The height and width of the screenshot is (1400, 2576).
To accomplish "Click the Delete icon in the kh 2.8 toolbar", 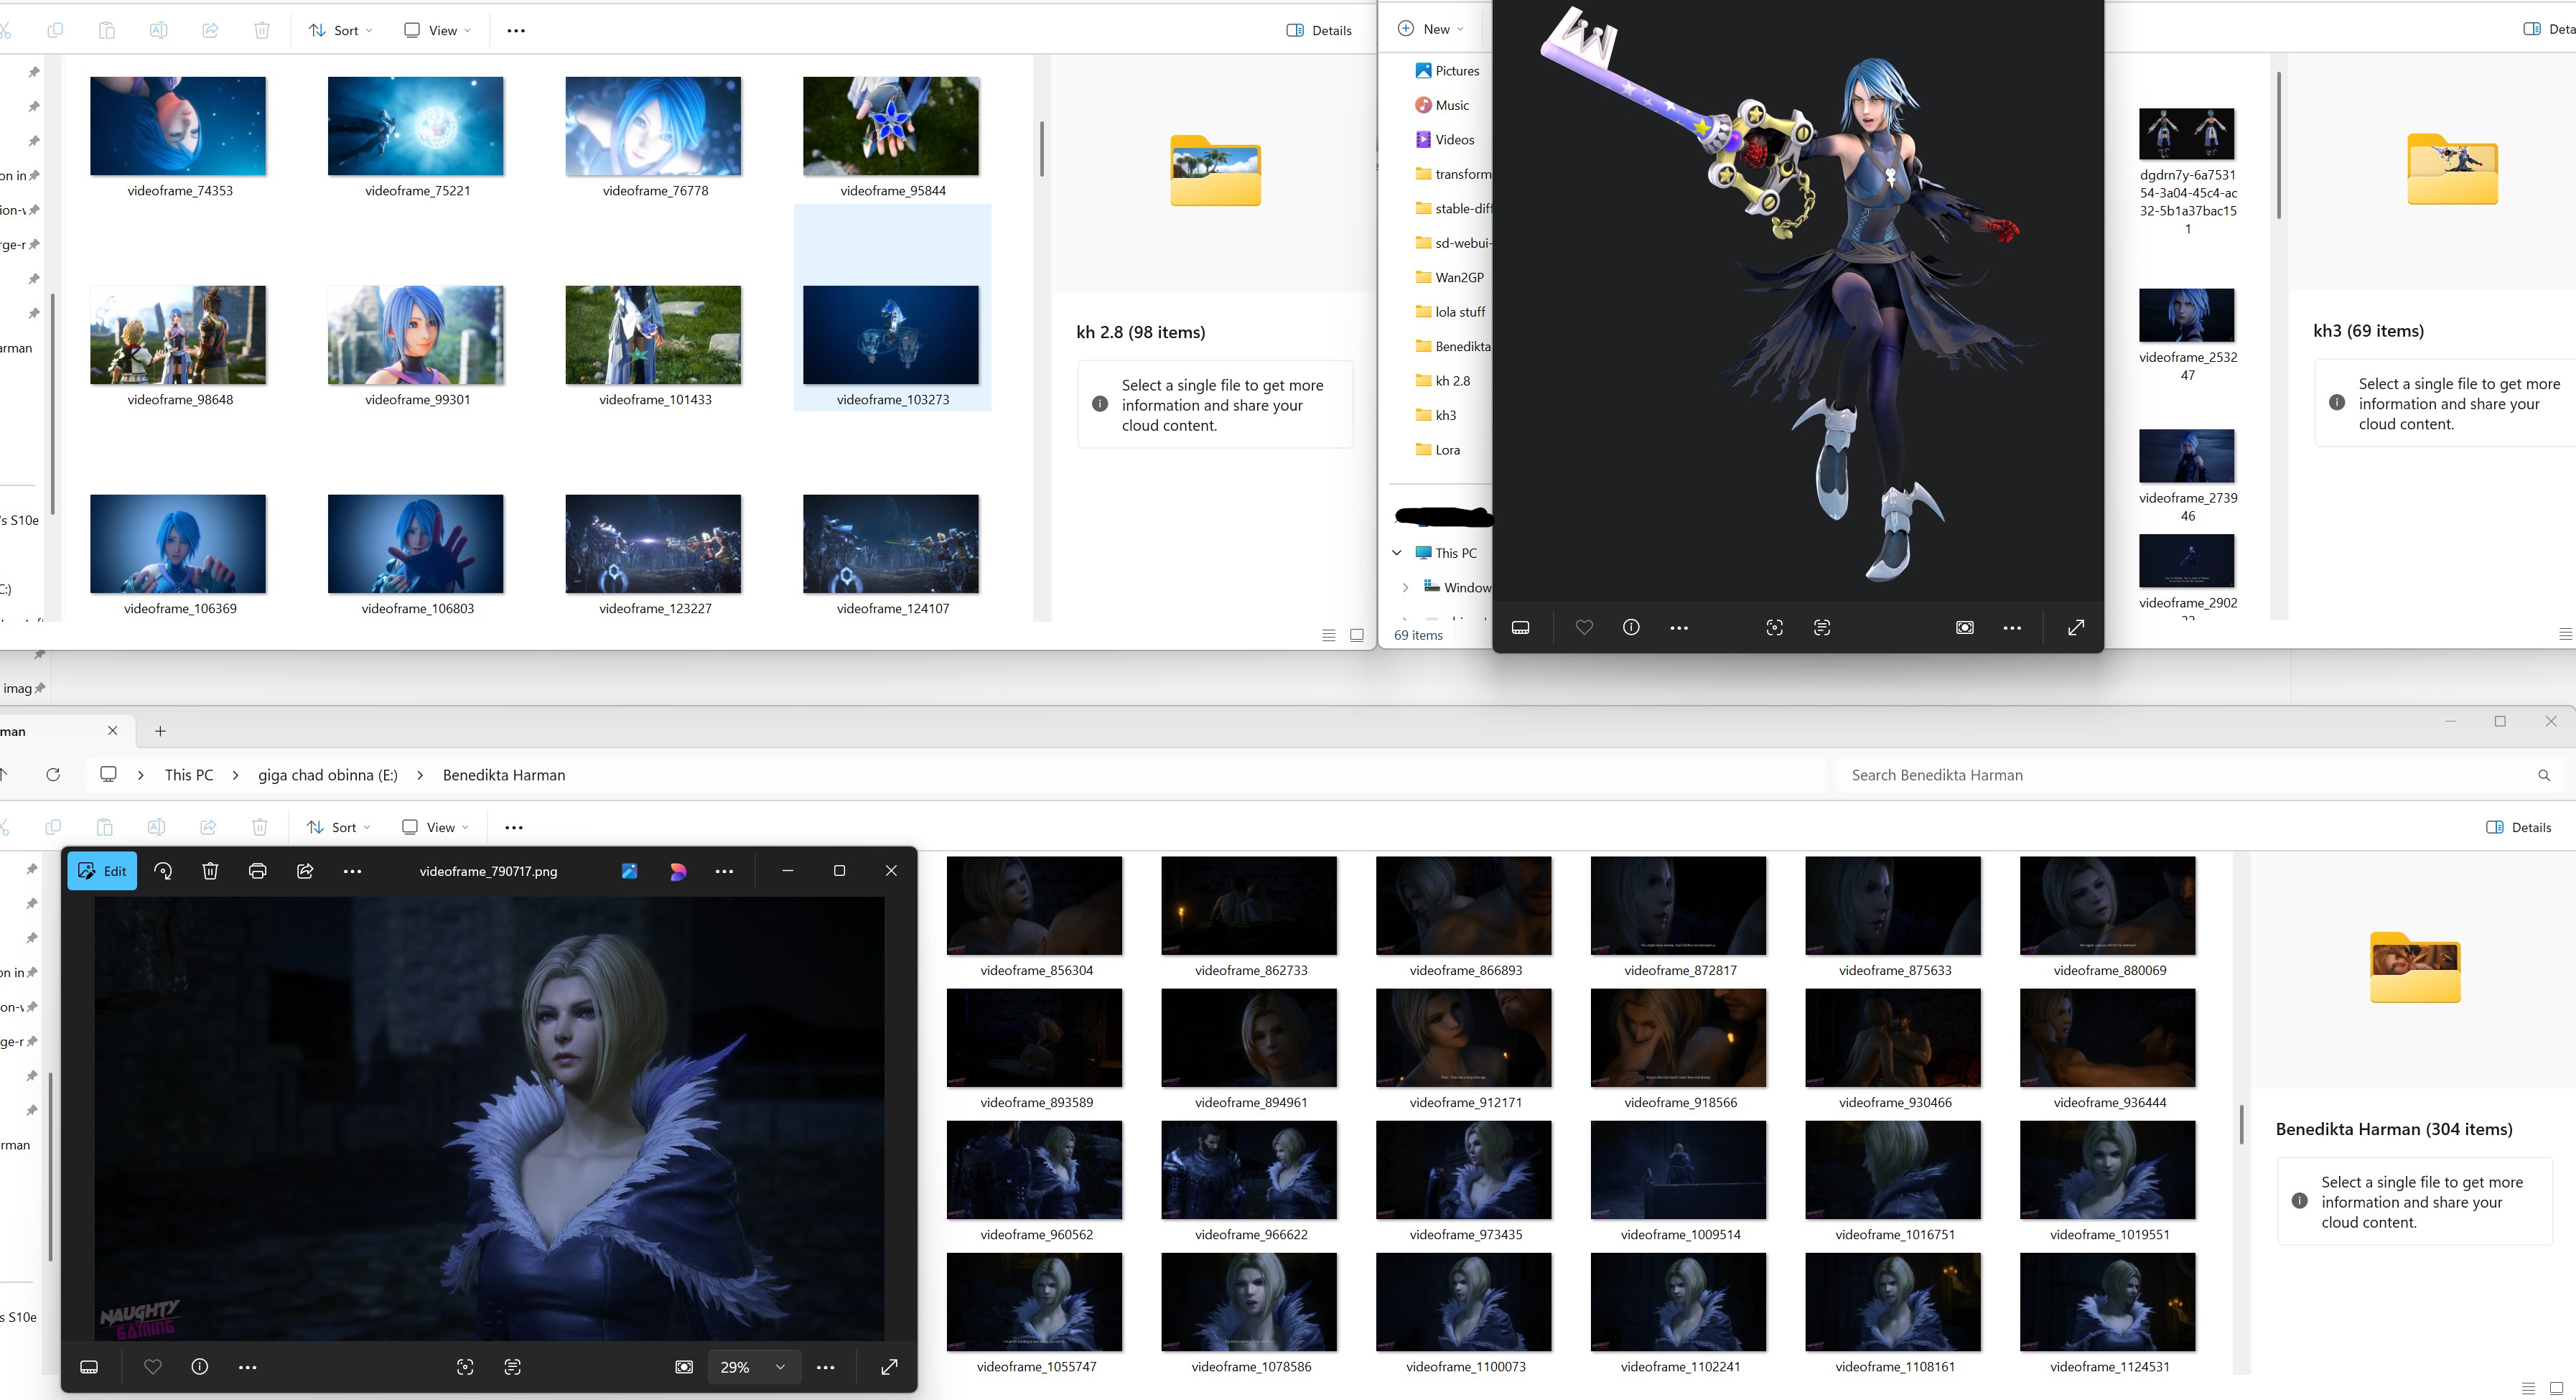I will tap(262, 30).
